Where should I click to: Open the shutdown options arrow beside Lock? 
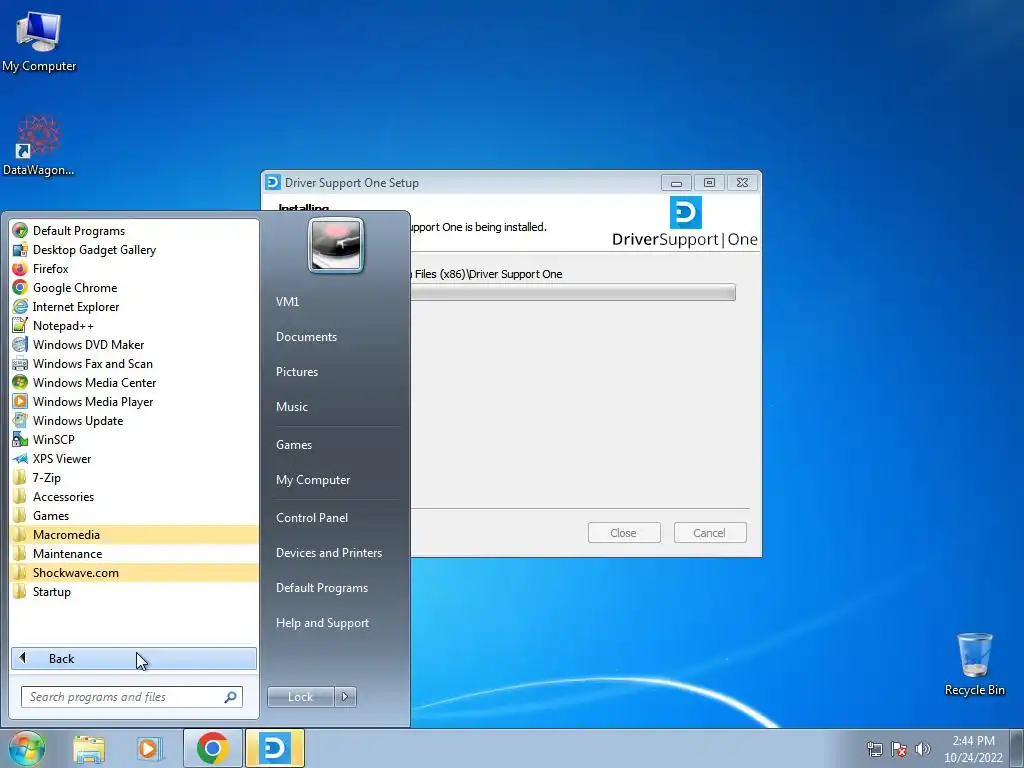pos(345,697)
